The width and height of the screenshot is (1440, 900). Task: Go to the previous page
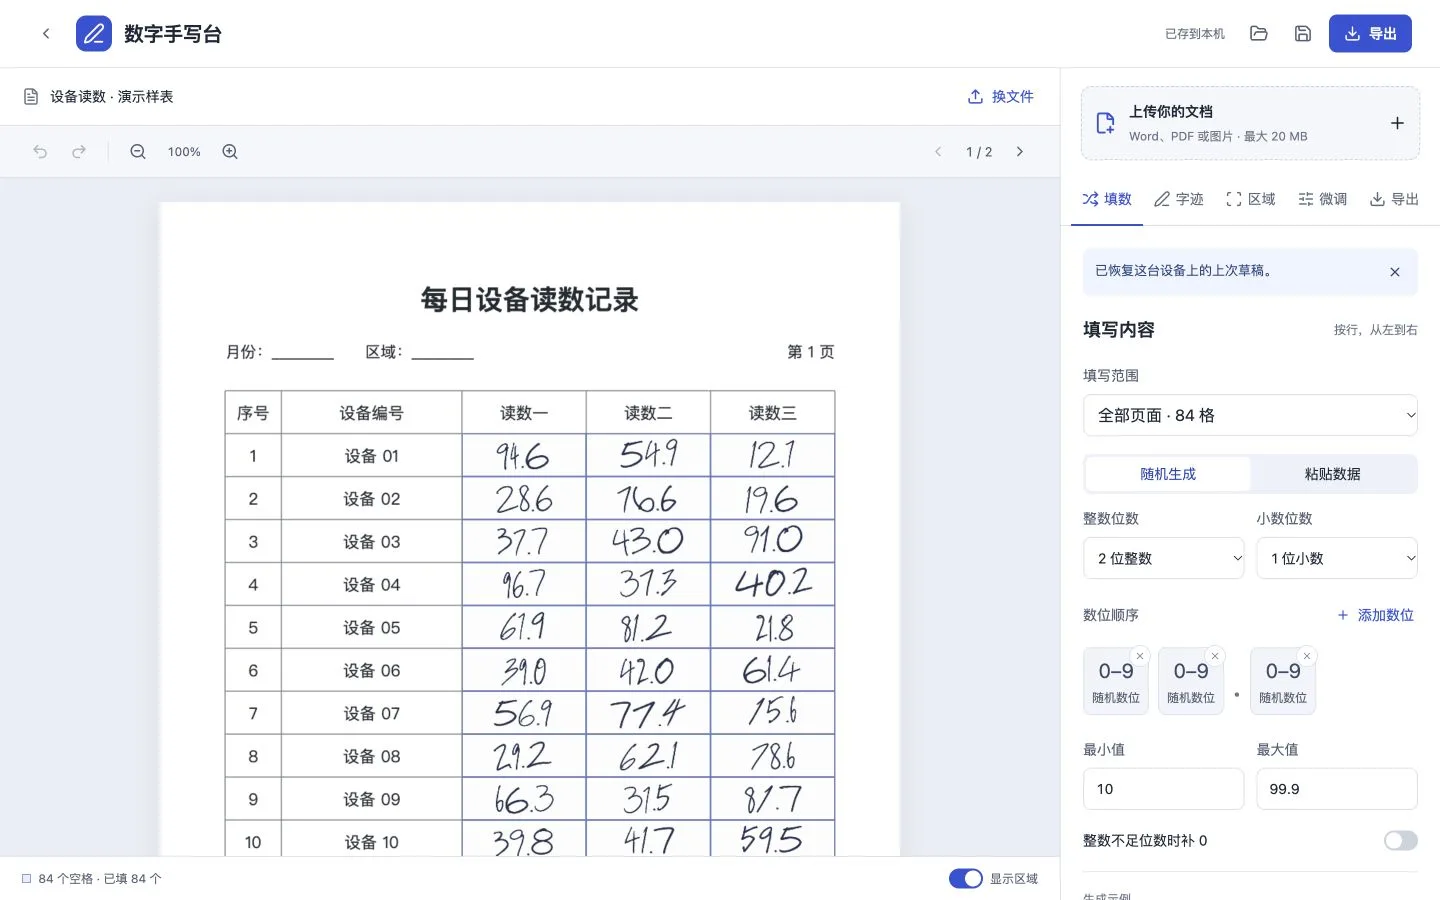pyautogui.click(x=938, y=152)
